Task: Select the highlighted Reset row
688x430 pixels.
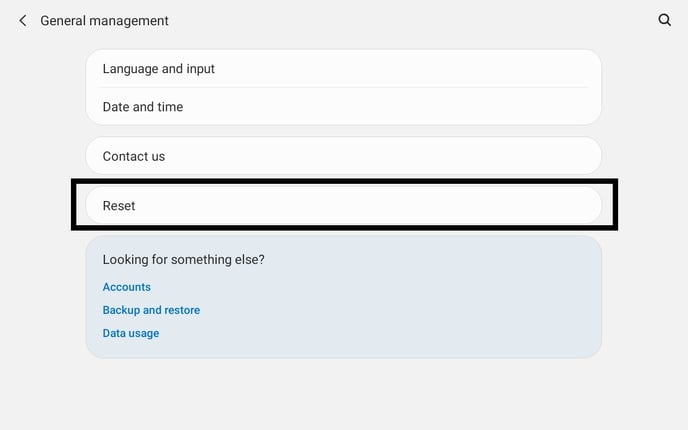Action: point(343,205)
